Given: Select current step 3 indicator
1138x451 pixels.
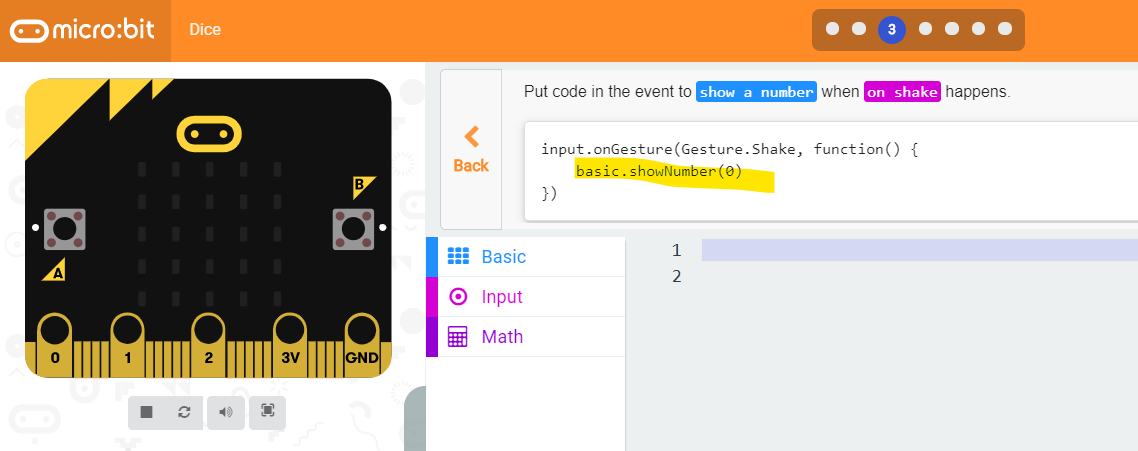Looking at the screenshot, I should point(891,30).
